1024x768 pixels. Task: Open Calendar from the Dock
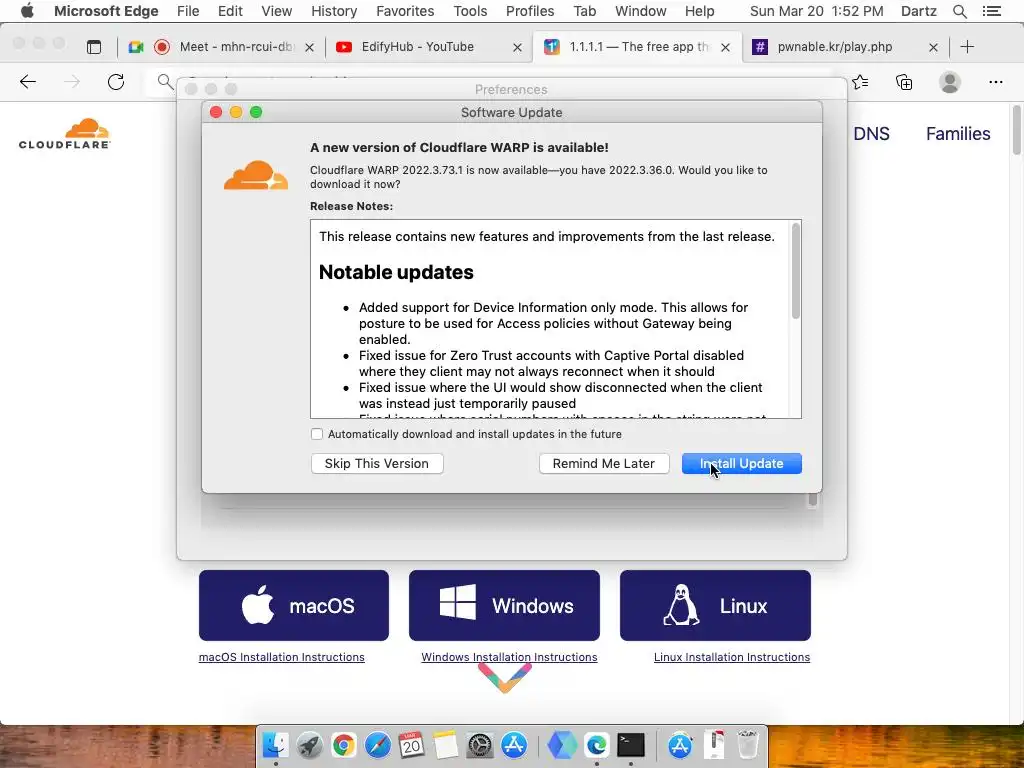[411, 744]
